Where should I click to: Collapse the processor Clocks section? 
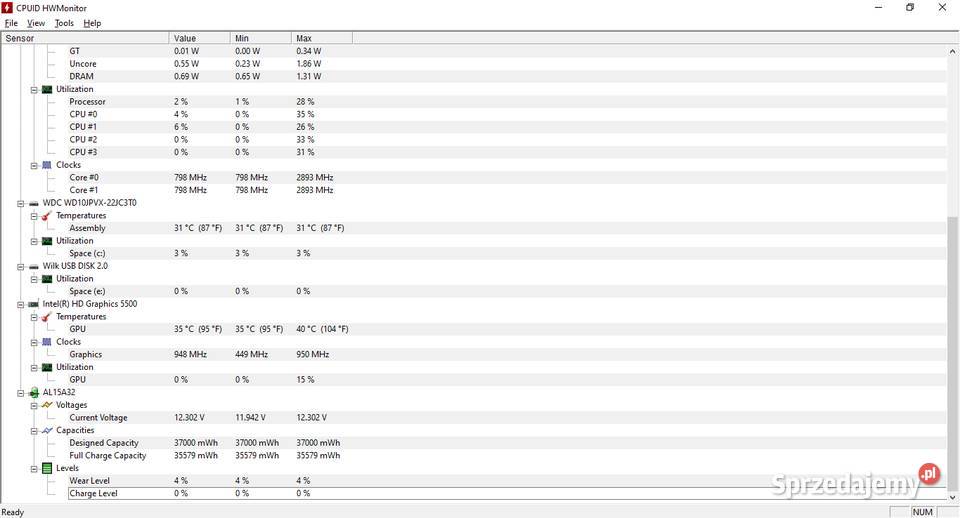click(34, 165)
